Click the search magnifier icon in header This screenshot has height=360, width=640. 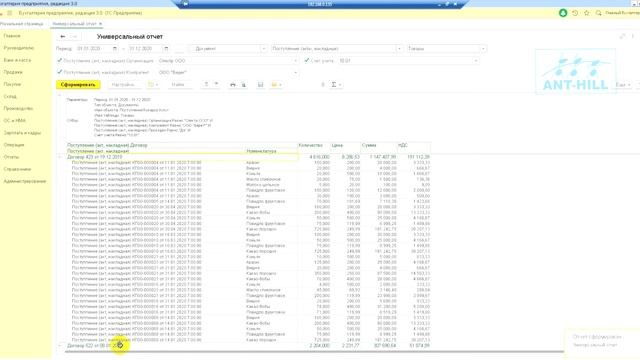point(598,13)
